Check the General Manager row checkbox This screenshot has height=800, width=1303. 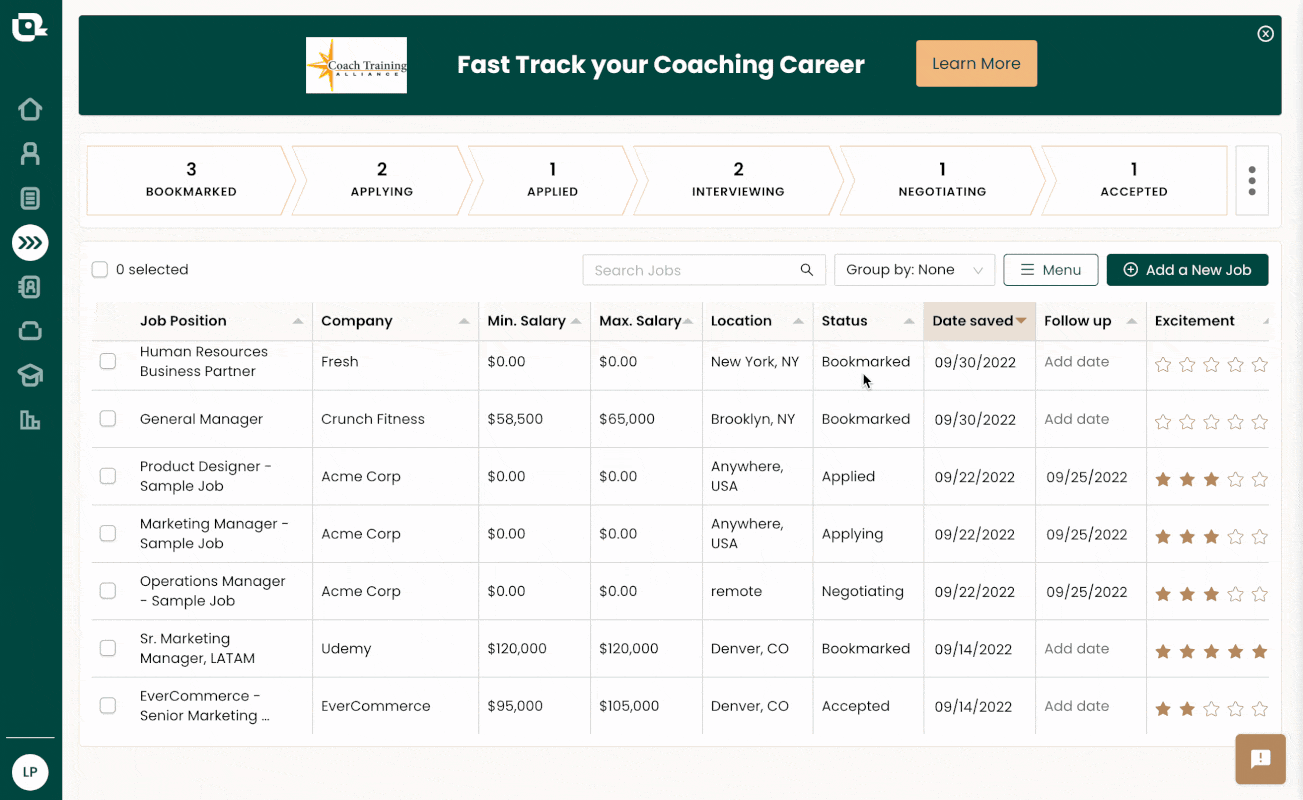(x=108, y=419)
